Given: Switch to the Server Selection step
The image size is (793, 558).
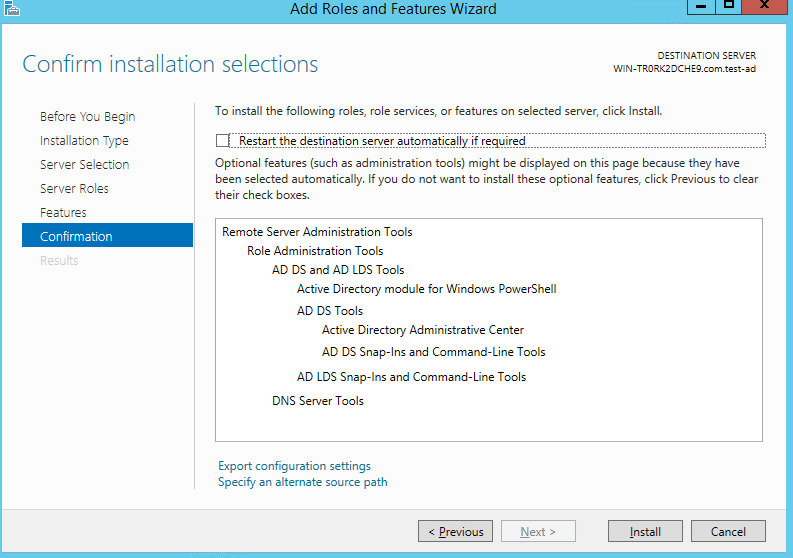Looking at the screenshot, I should [x=84, y=165].
